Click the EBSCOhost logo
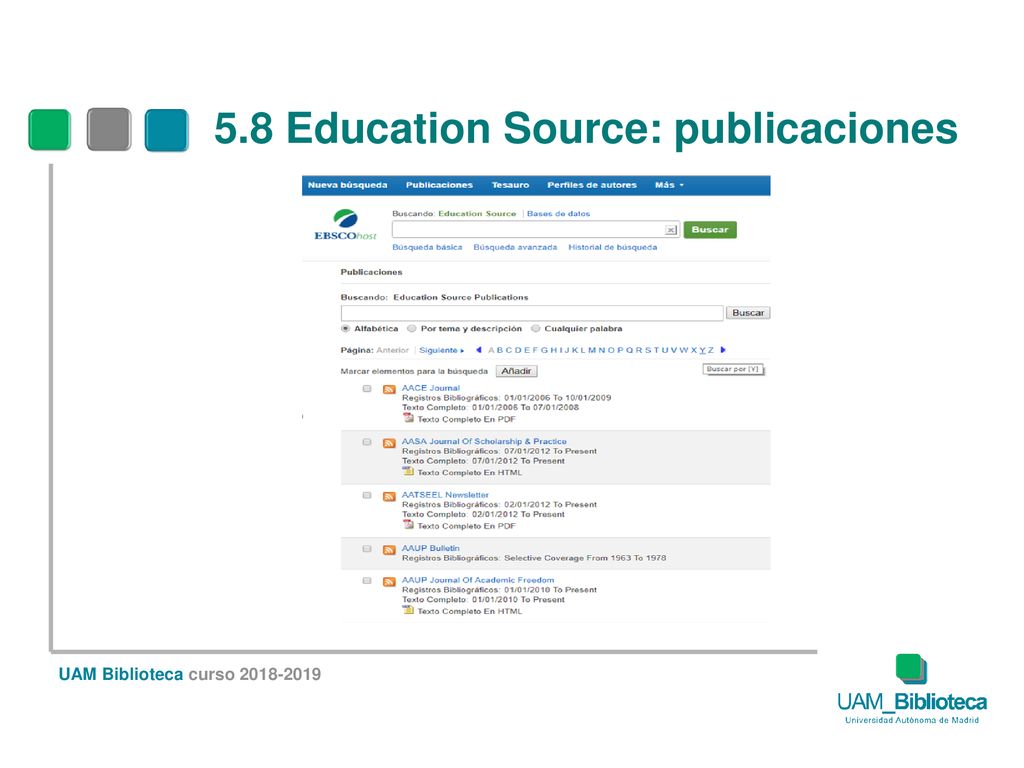The width and height of the screenshot is (1024, 768). [345, 225]
